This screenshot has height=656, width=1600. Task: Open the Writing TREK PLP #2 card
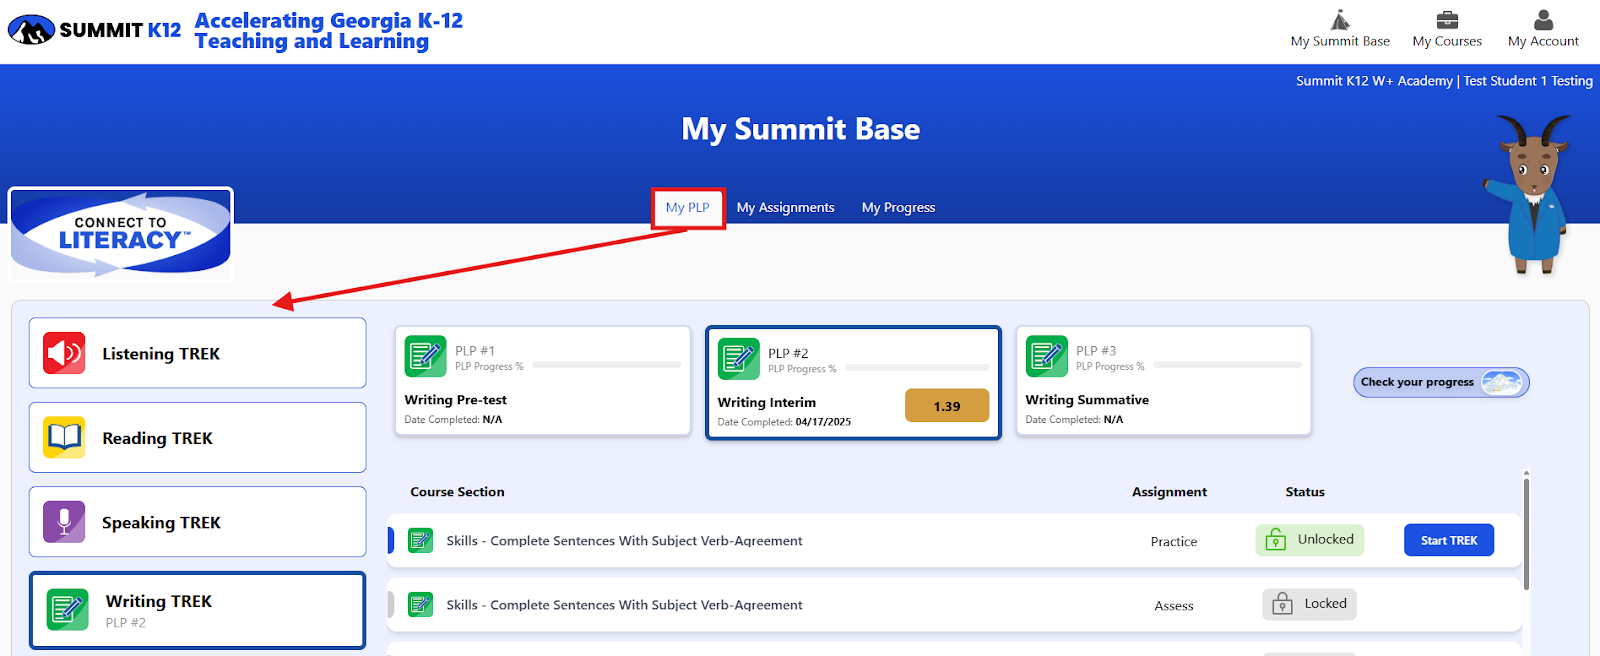[198, 610]
